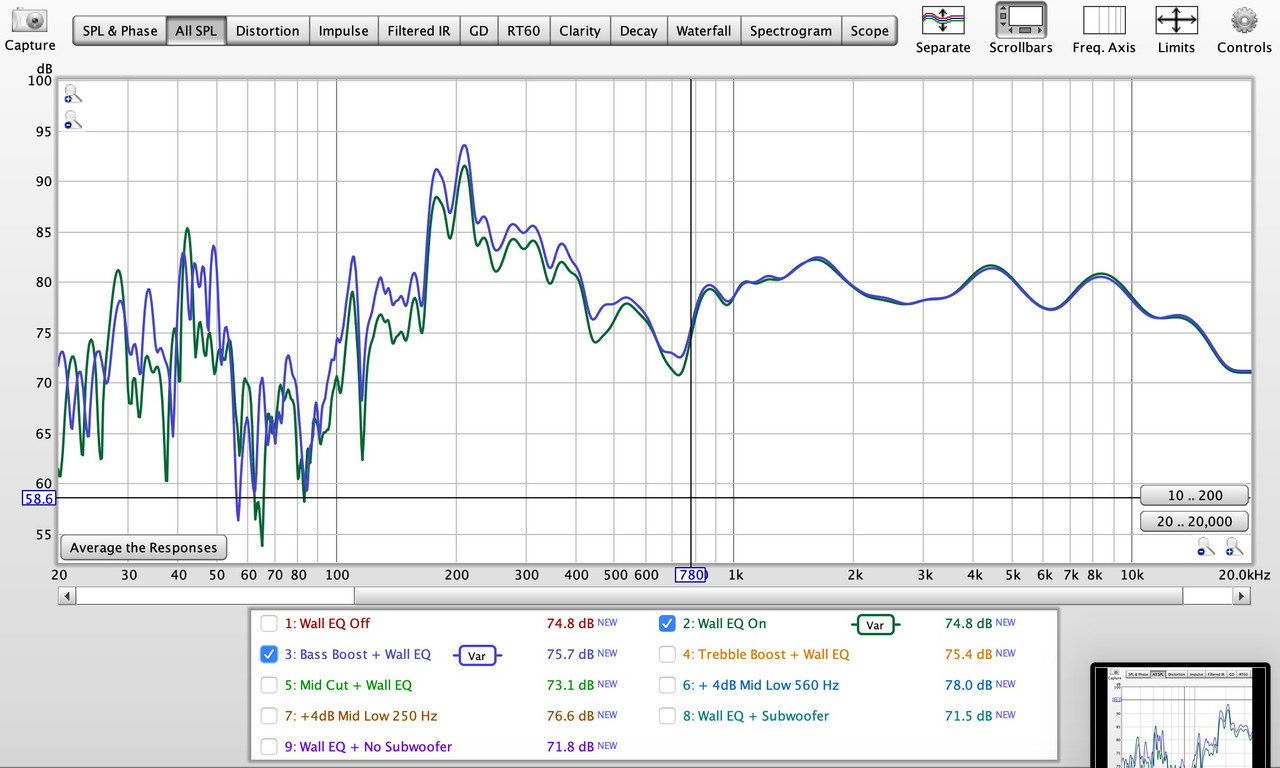Open the Var smoothing selector for Wall EQ On
1280x768 pixels.
click(x=875, y=625)
